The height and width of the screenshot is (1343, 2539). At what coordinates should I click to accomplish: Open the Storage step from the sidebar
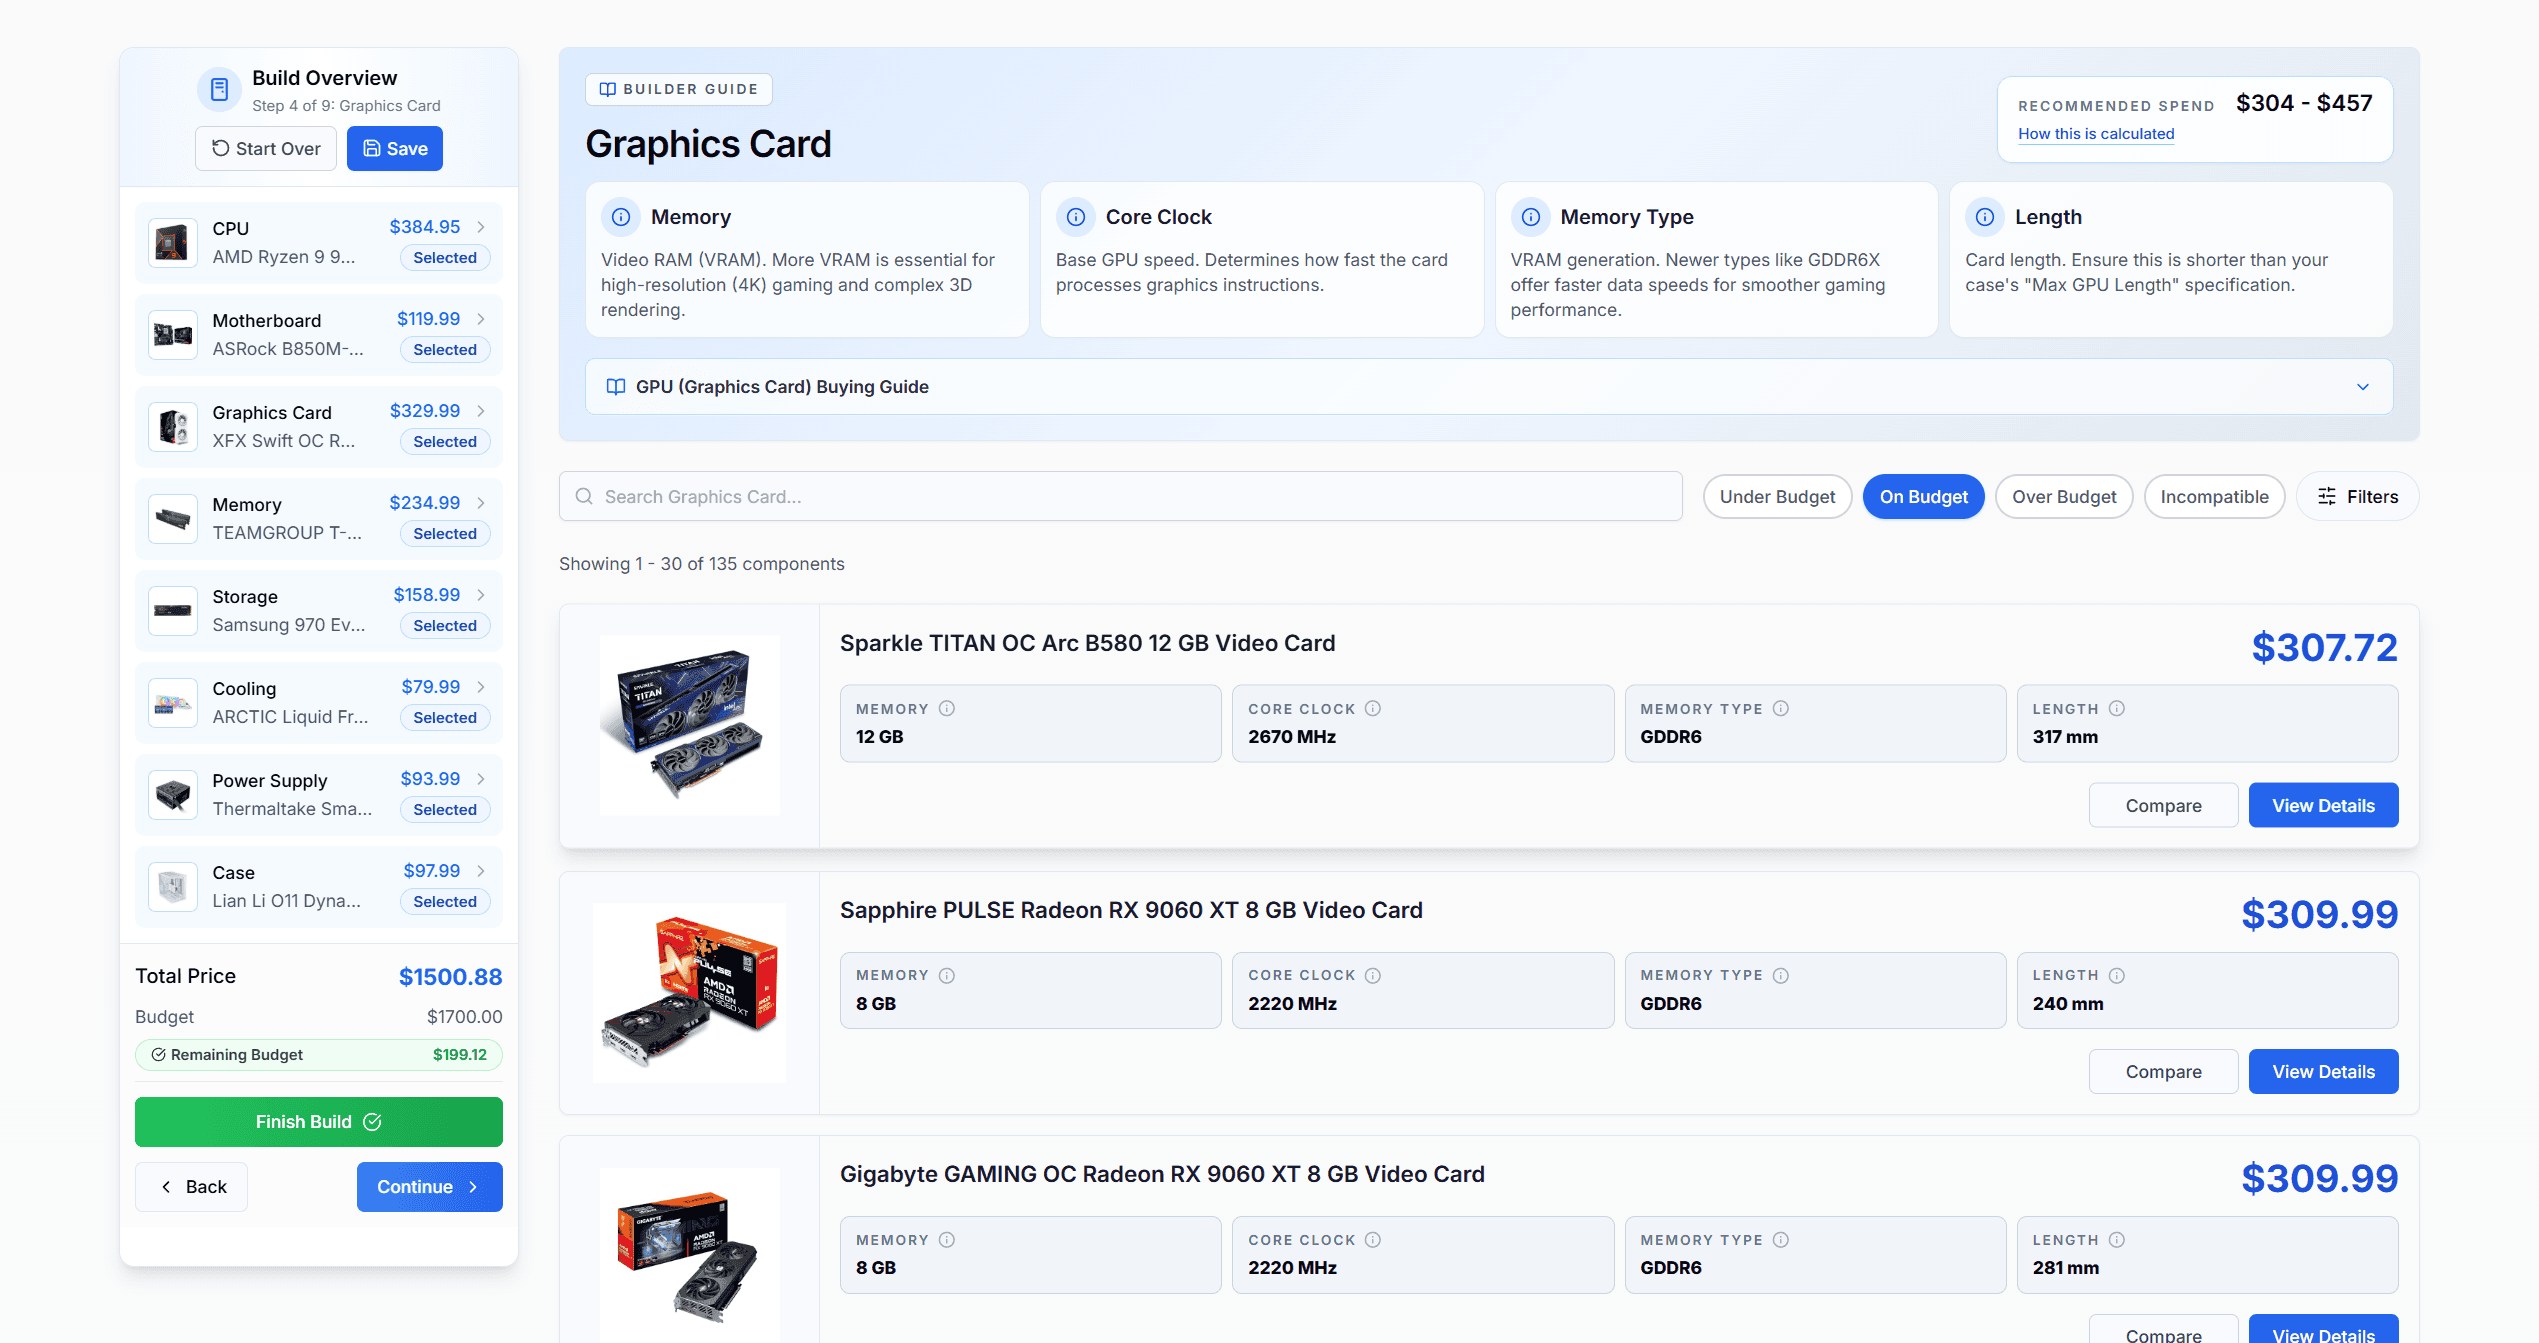318,610
